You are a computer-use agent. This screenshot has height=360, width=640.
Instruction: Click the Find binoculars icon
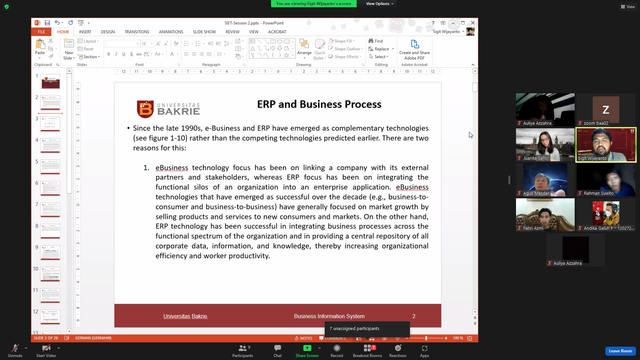[x=371, y=41]
